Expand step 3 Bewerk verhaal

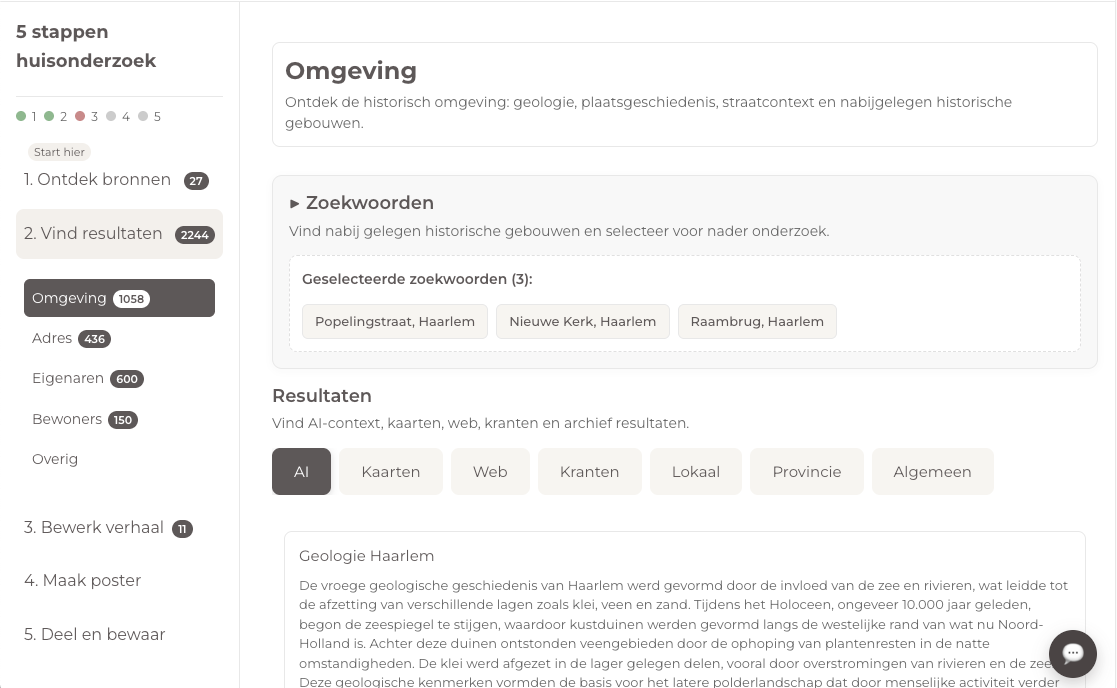(x=94, y=528)
